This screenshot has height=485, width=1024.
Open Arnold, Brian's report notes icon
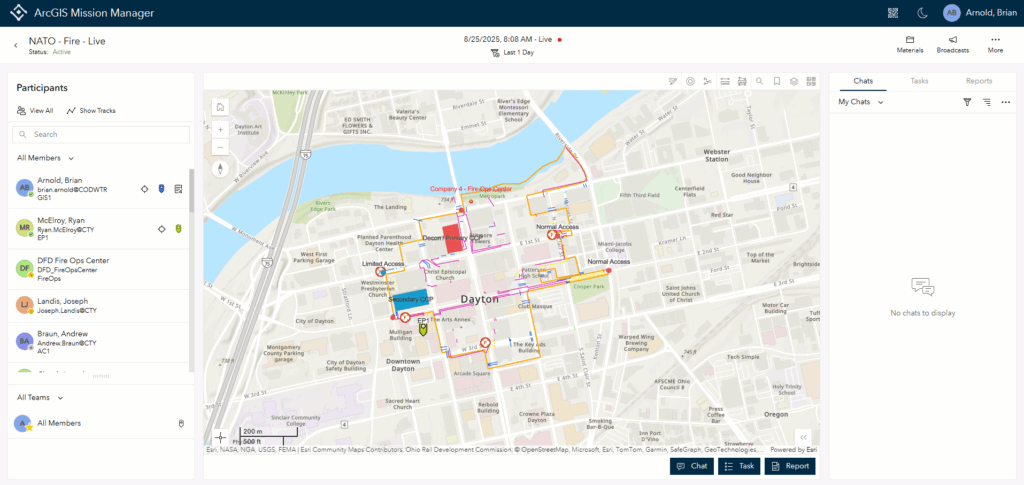click(178, 189)
